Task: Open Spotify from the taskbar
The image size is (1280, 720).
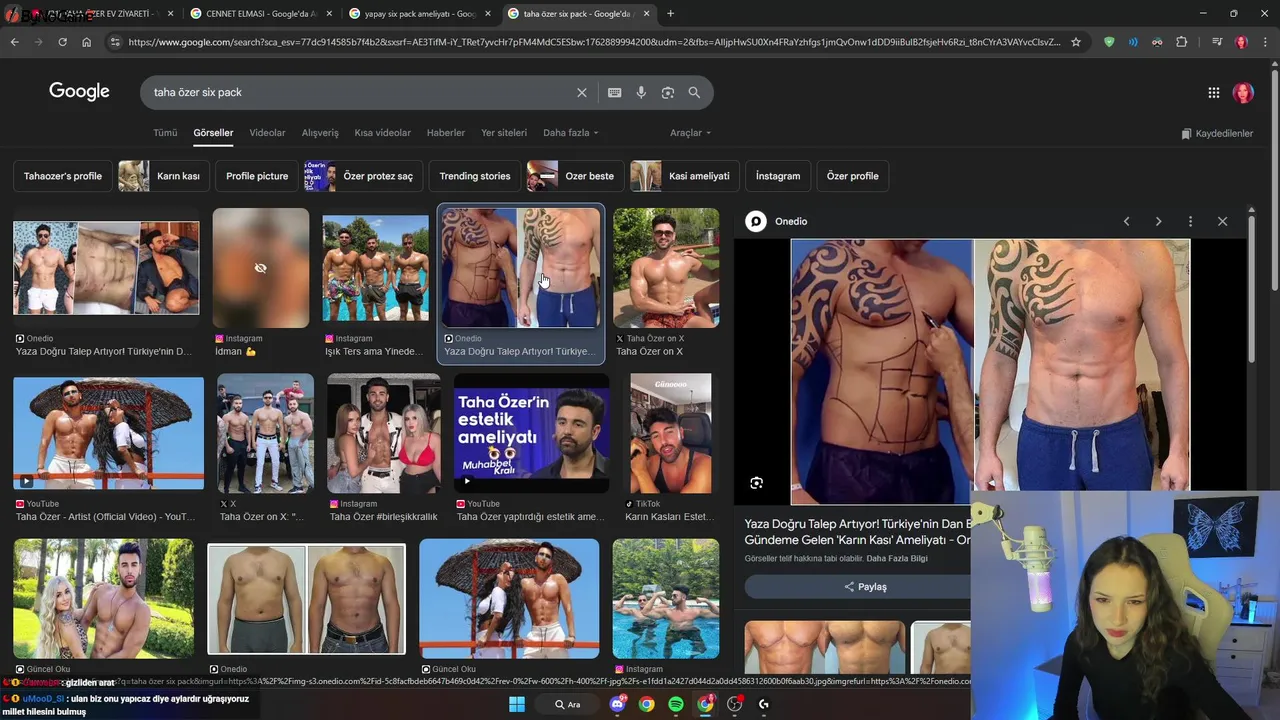Action: 676,704
